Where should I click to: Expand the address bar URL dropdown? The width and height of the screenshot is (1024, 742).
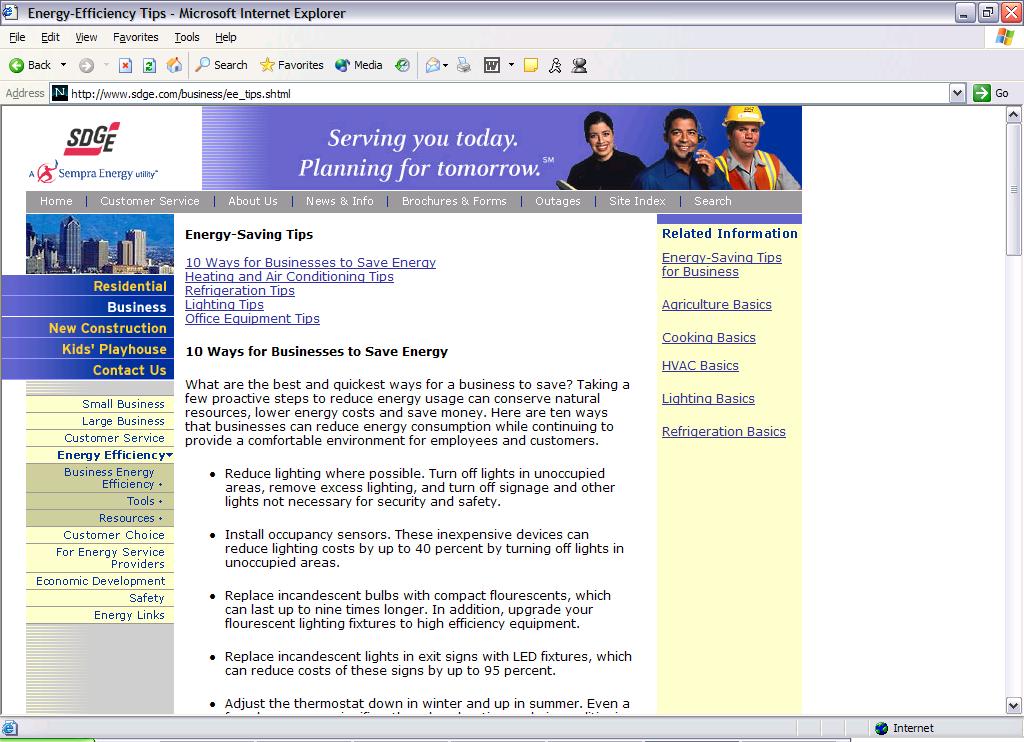tap(957, 93)
